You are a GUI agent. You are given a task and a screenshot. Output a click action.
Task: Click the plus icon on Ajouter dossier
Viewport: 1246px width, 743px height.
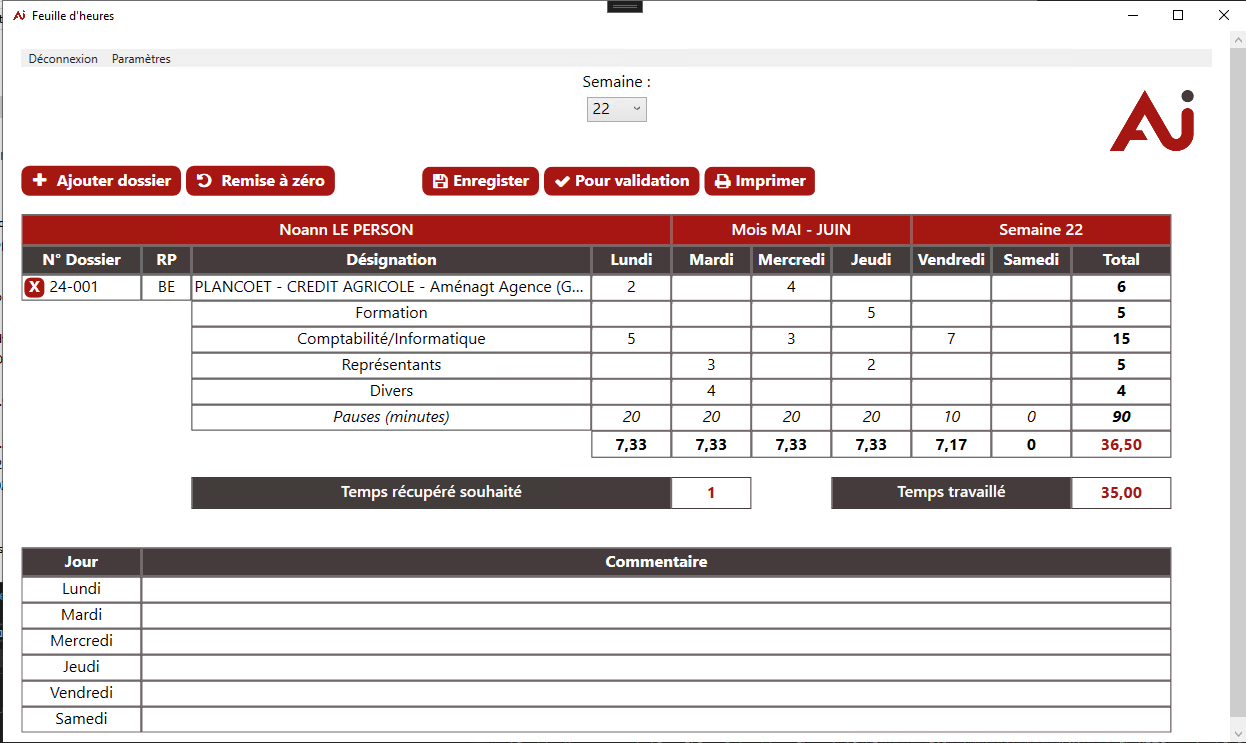tap(40, 181)
